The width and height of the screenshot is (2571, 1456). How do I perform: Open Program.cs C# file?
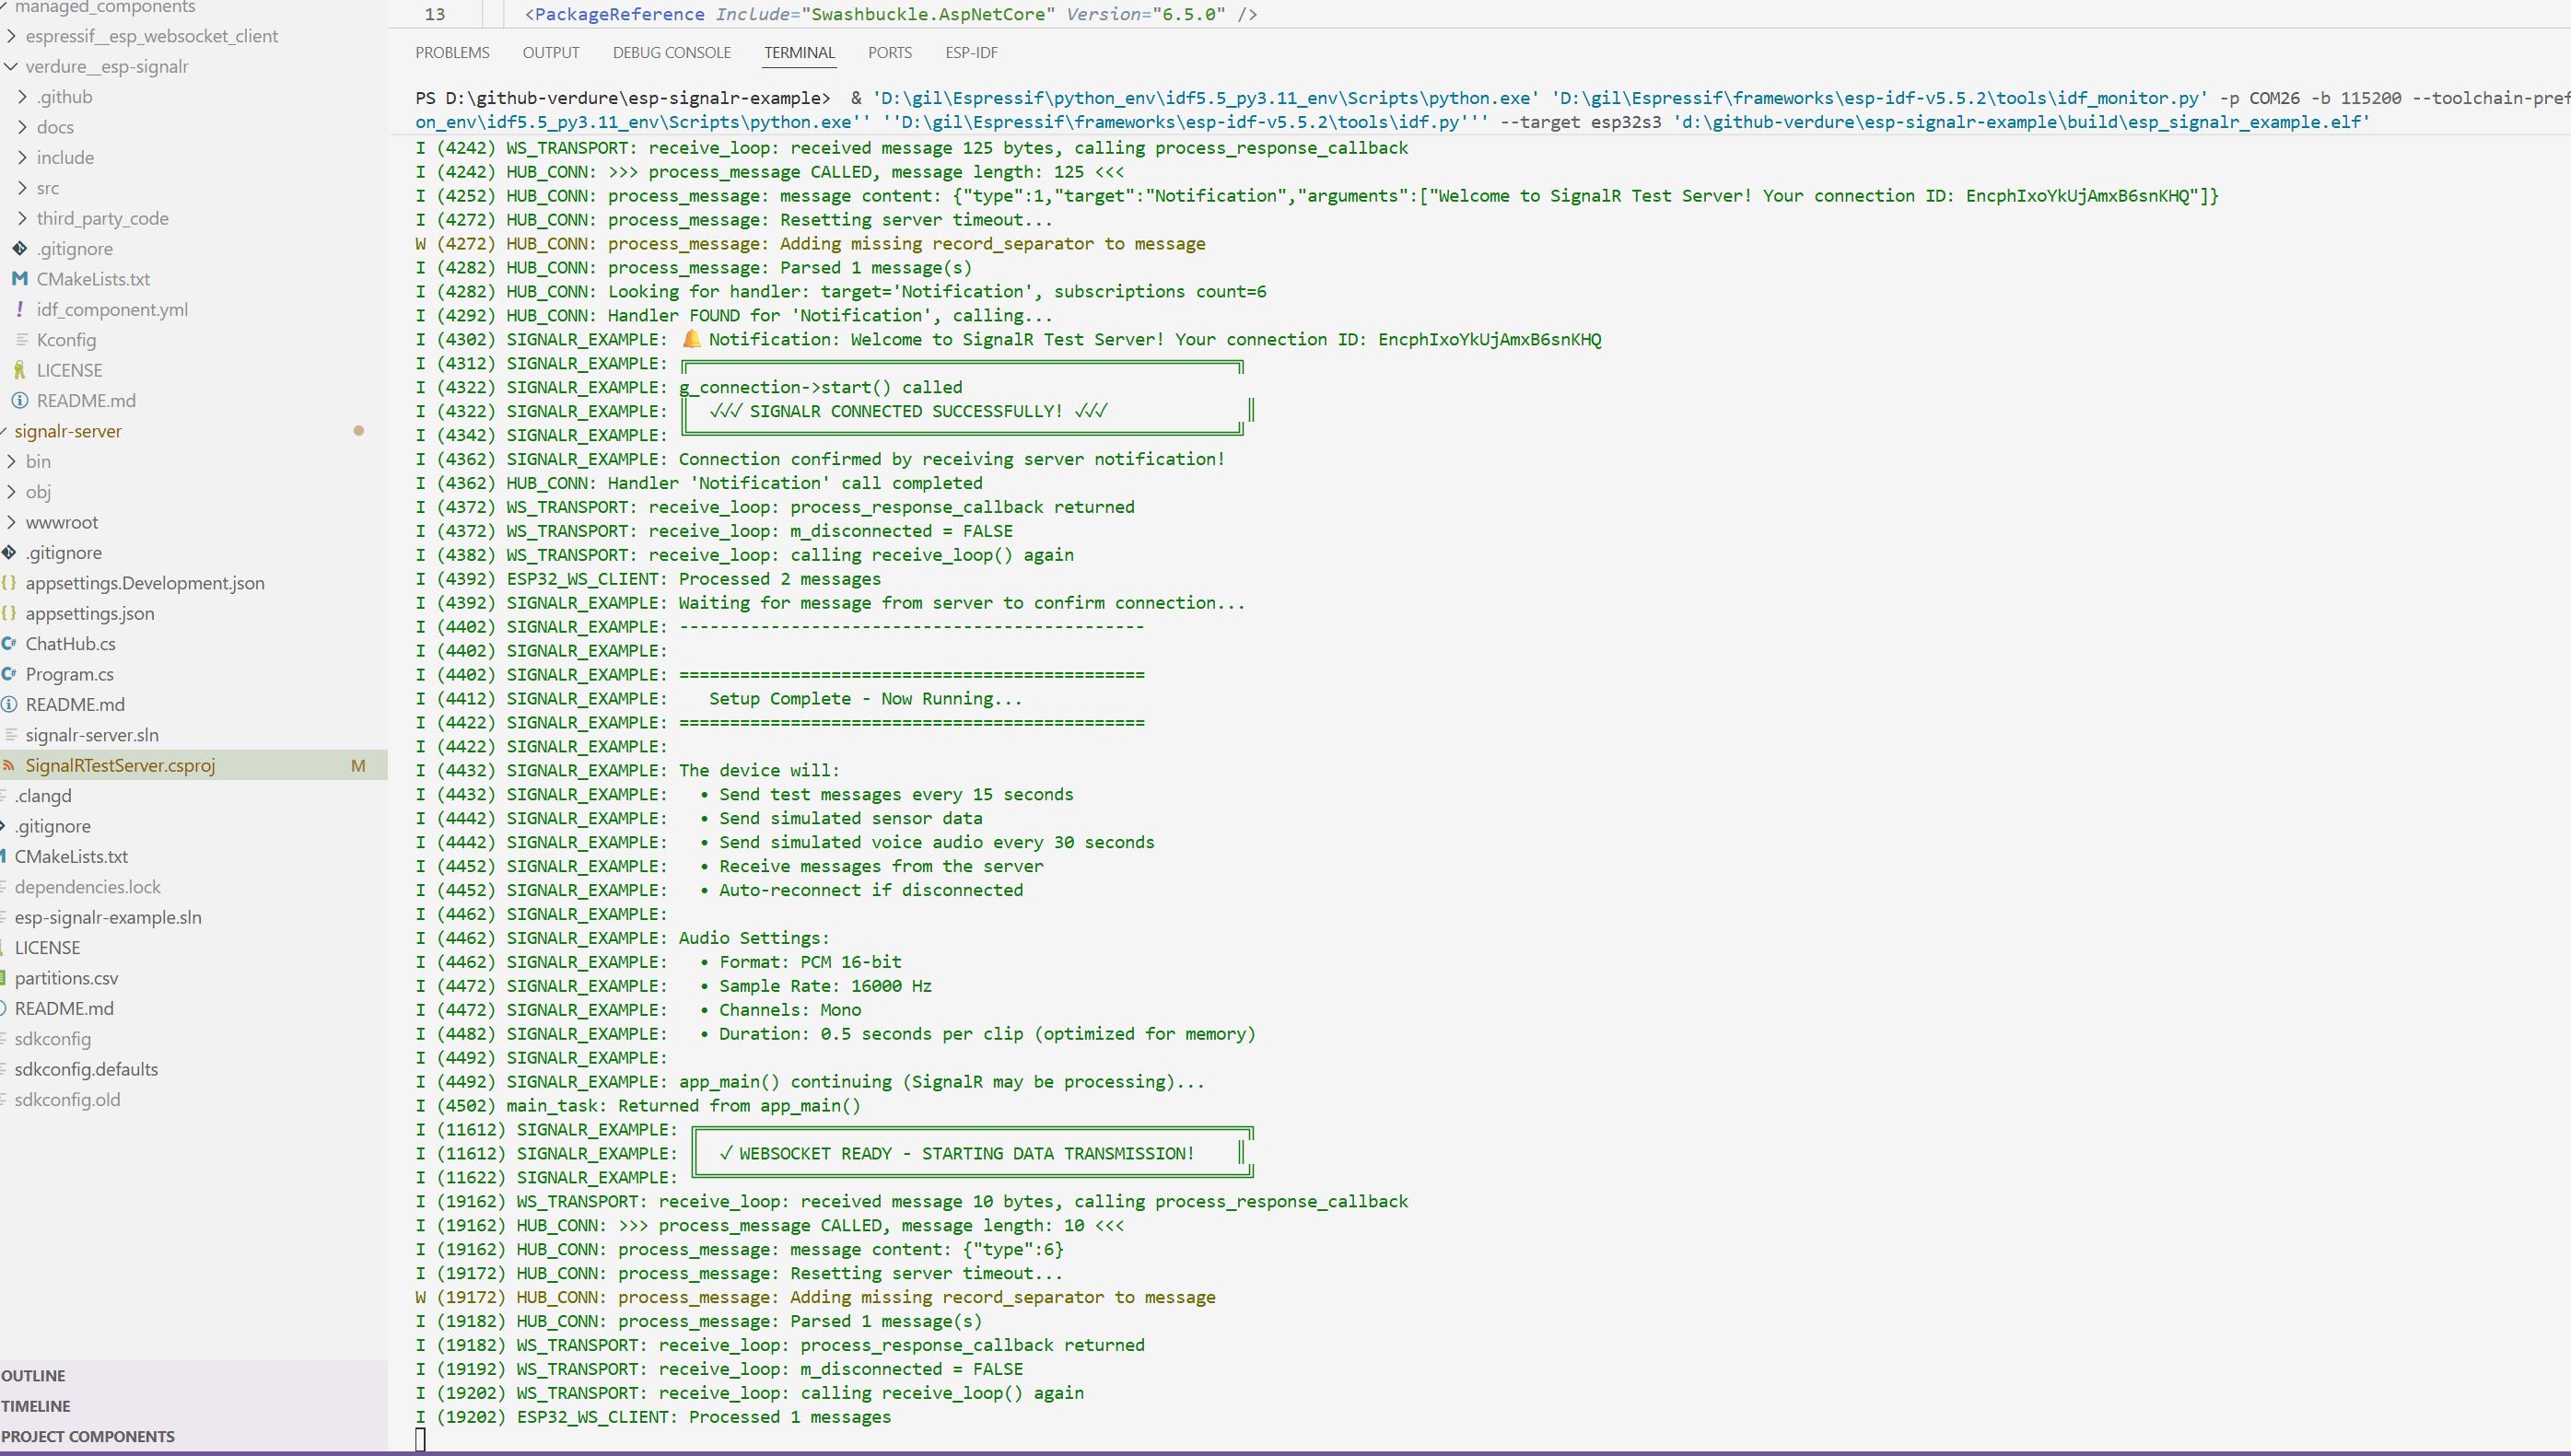(x=69, y=674)
